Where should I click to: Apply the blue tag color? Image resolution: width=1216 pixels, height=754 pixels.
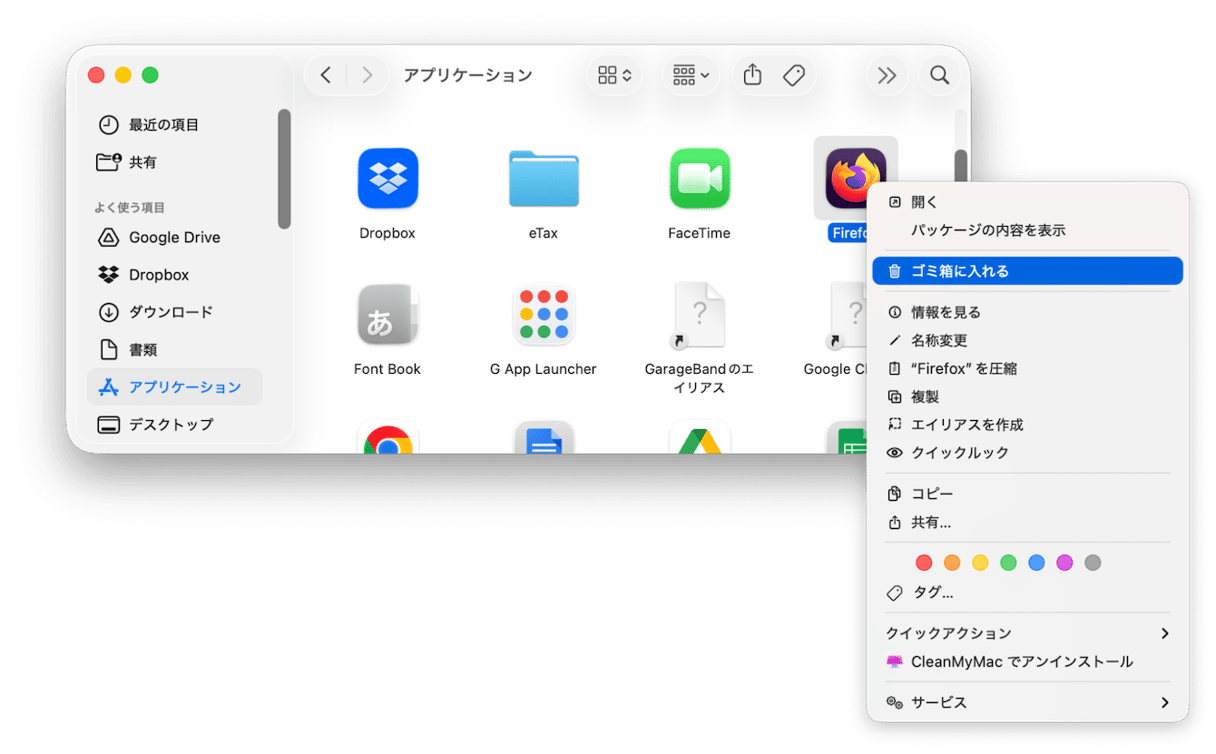coord(1037,563)
